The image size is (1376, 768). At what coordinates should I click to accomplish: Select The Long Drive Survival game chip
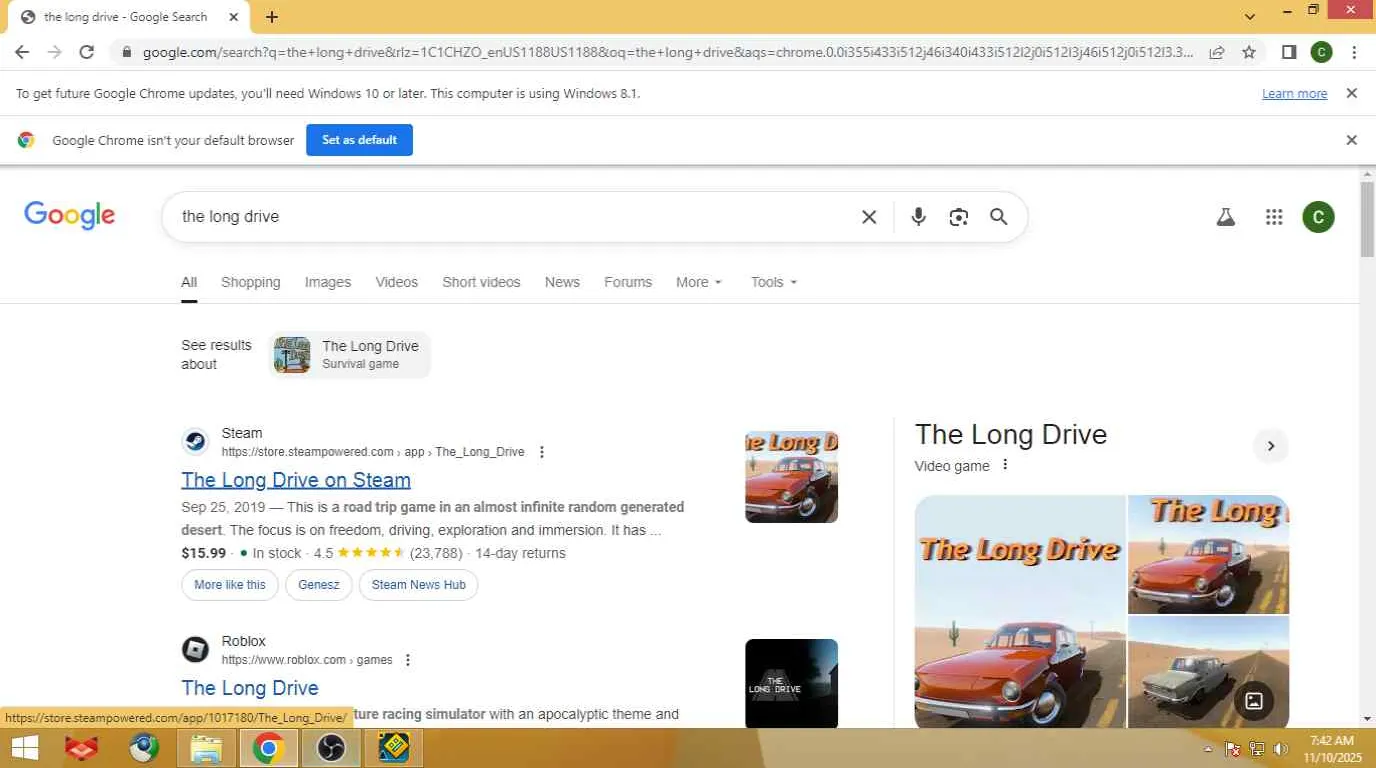click(350, 355)
